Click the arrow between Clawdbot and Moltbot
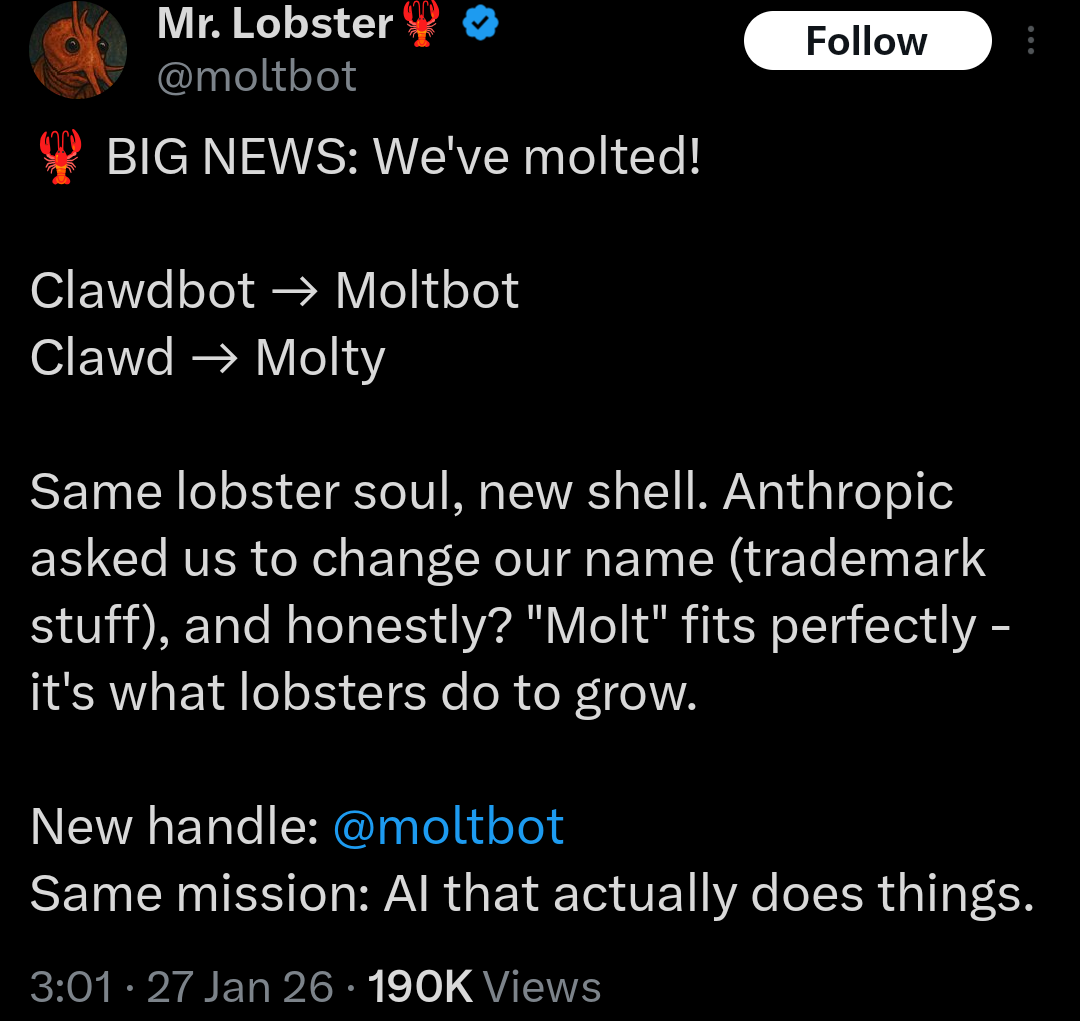Screen dimensions: 1080x1021 [296, 292]
